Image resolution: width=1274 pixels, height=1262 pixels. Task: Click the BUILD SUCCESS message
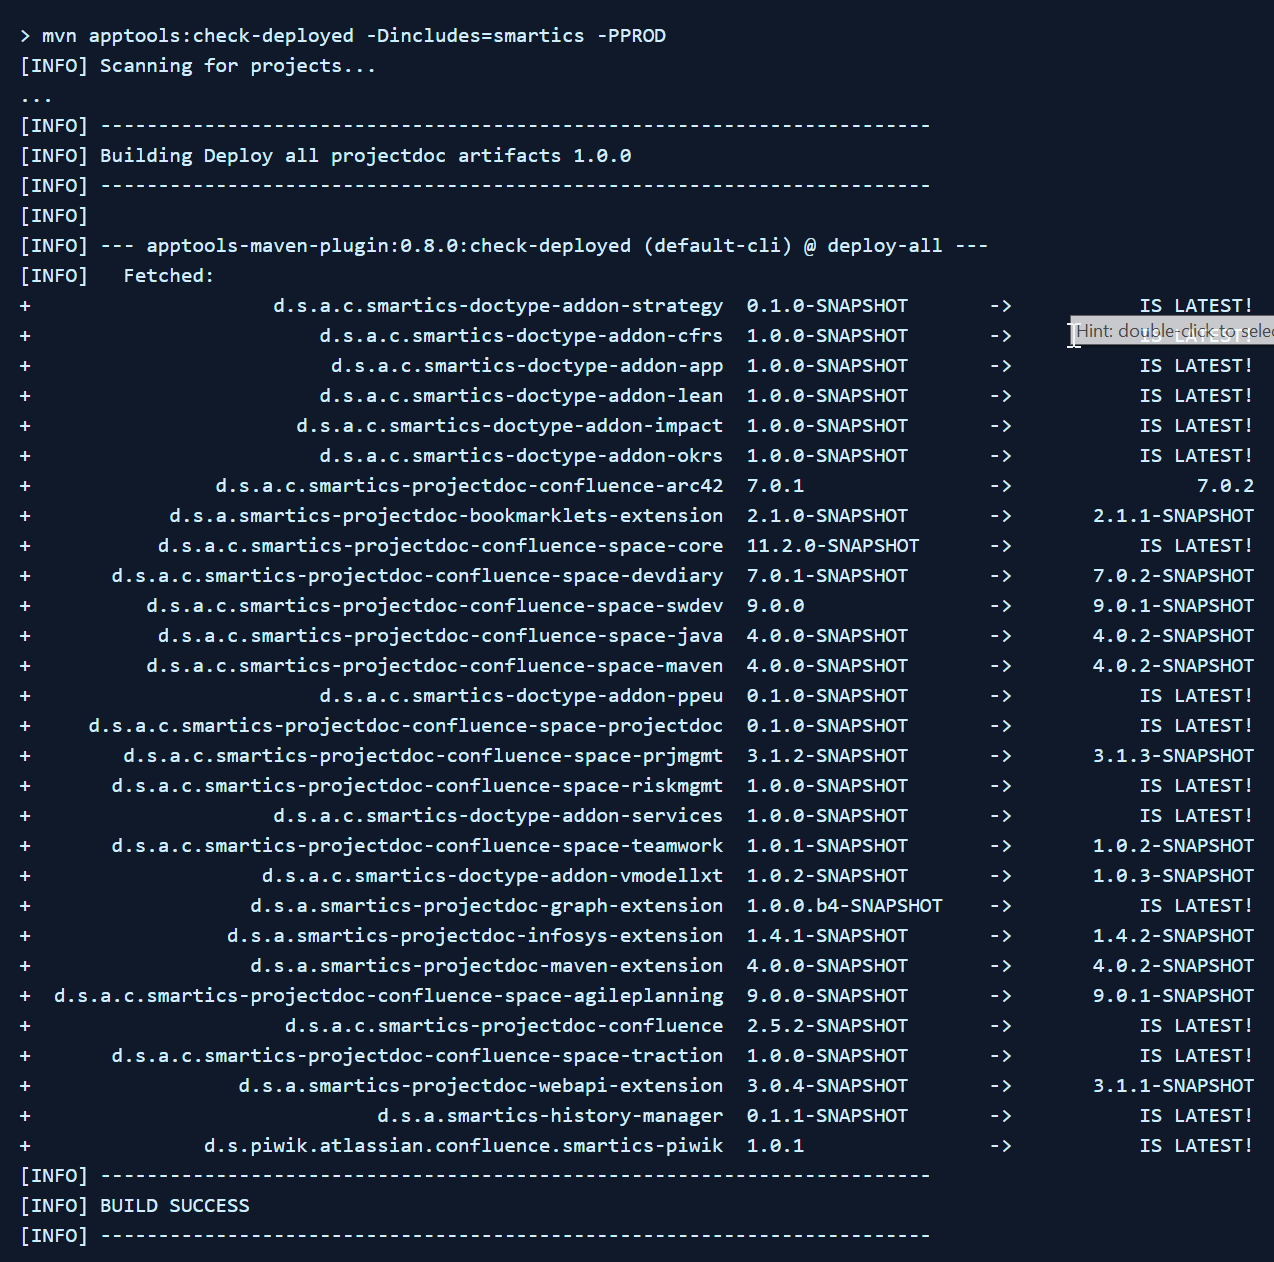(174, 1206)
